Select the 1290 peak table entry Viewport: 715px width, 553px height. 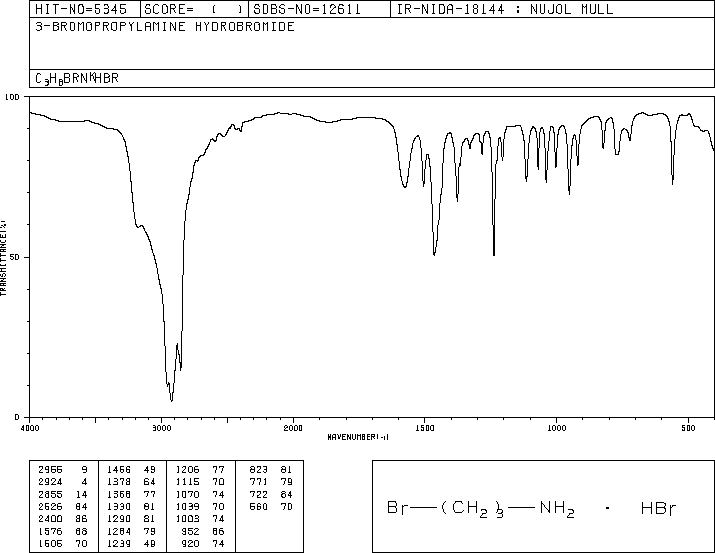[x=131, y=519]
